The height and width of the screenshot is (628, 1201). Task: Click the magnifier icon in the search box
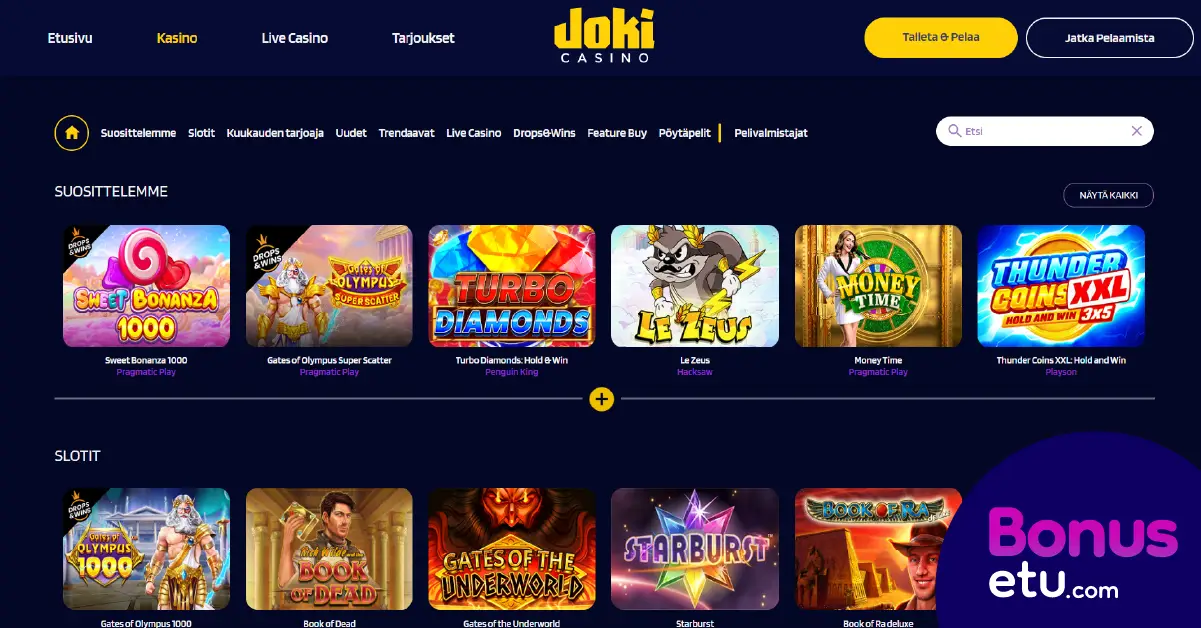click(954, 131)
